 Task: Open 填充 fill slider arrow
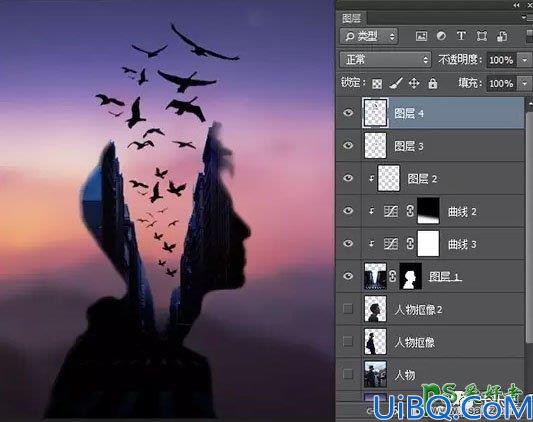[x=524, y=83]
